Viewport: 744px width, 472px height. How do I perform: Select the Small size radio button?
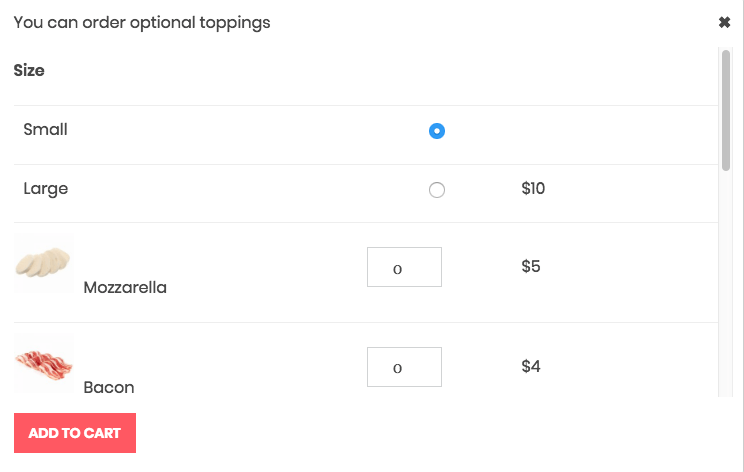(436, 131)
